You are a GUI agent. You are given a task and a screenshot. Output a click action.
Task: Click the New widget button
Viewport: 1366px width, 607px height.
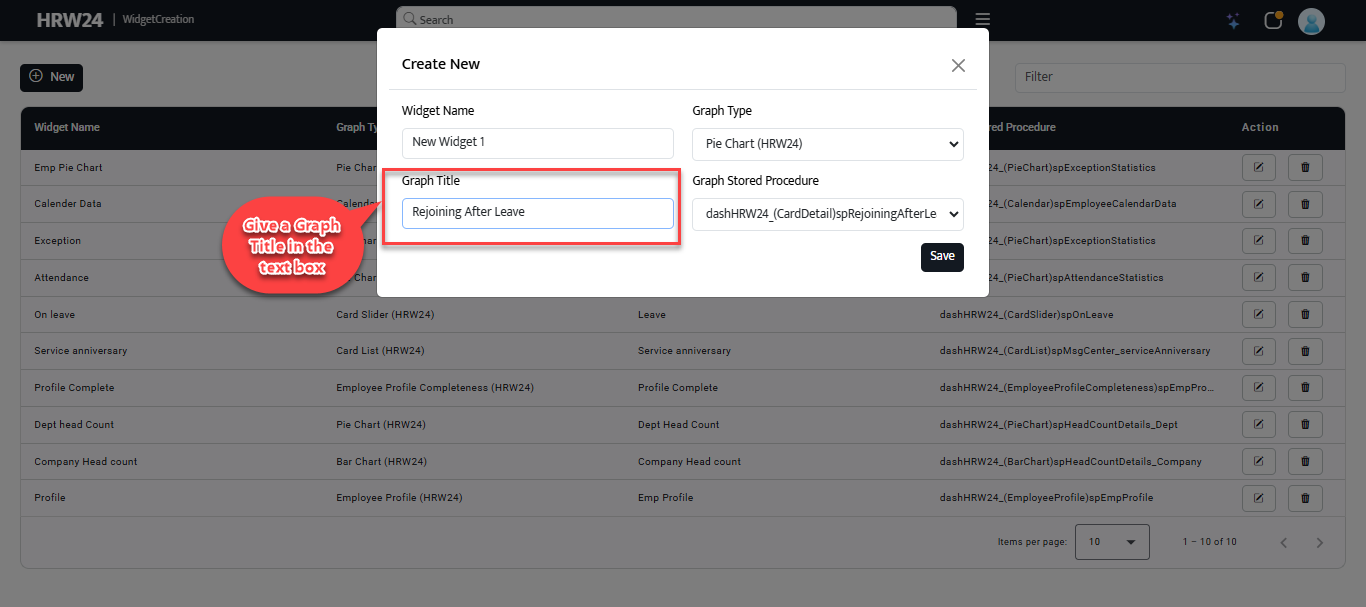pos(51,77)
